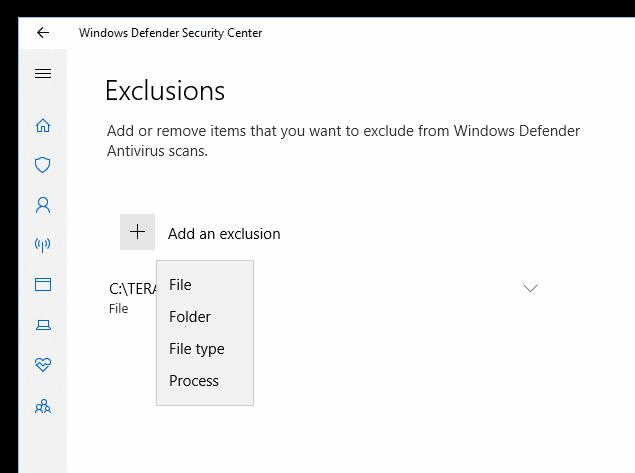
Task: Open App & browser control icon
Action: coord(42,285)
